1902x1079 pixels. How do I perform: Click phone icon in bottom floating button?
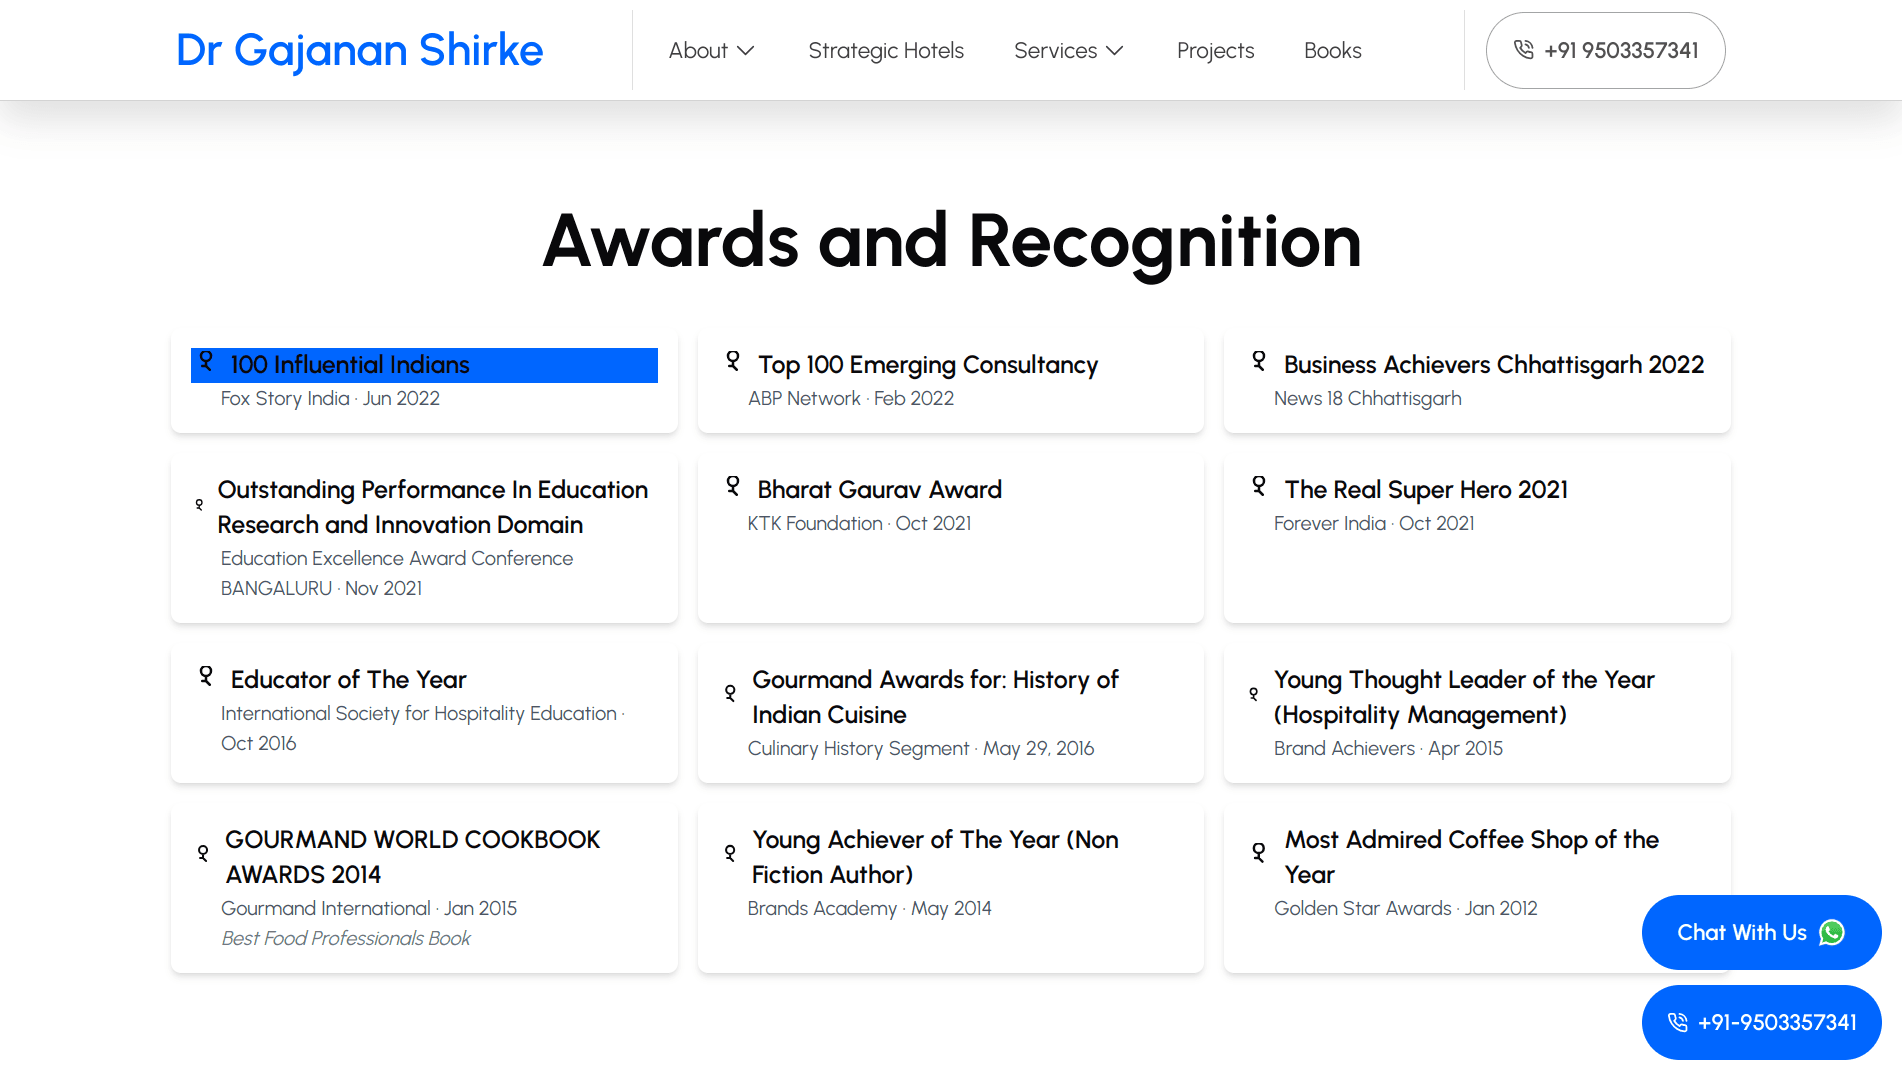coord(1677,1022)
